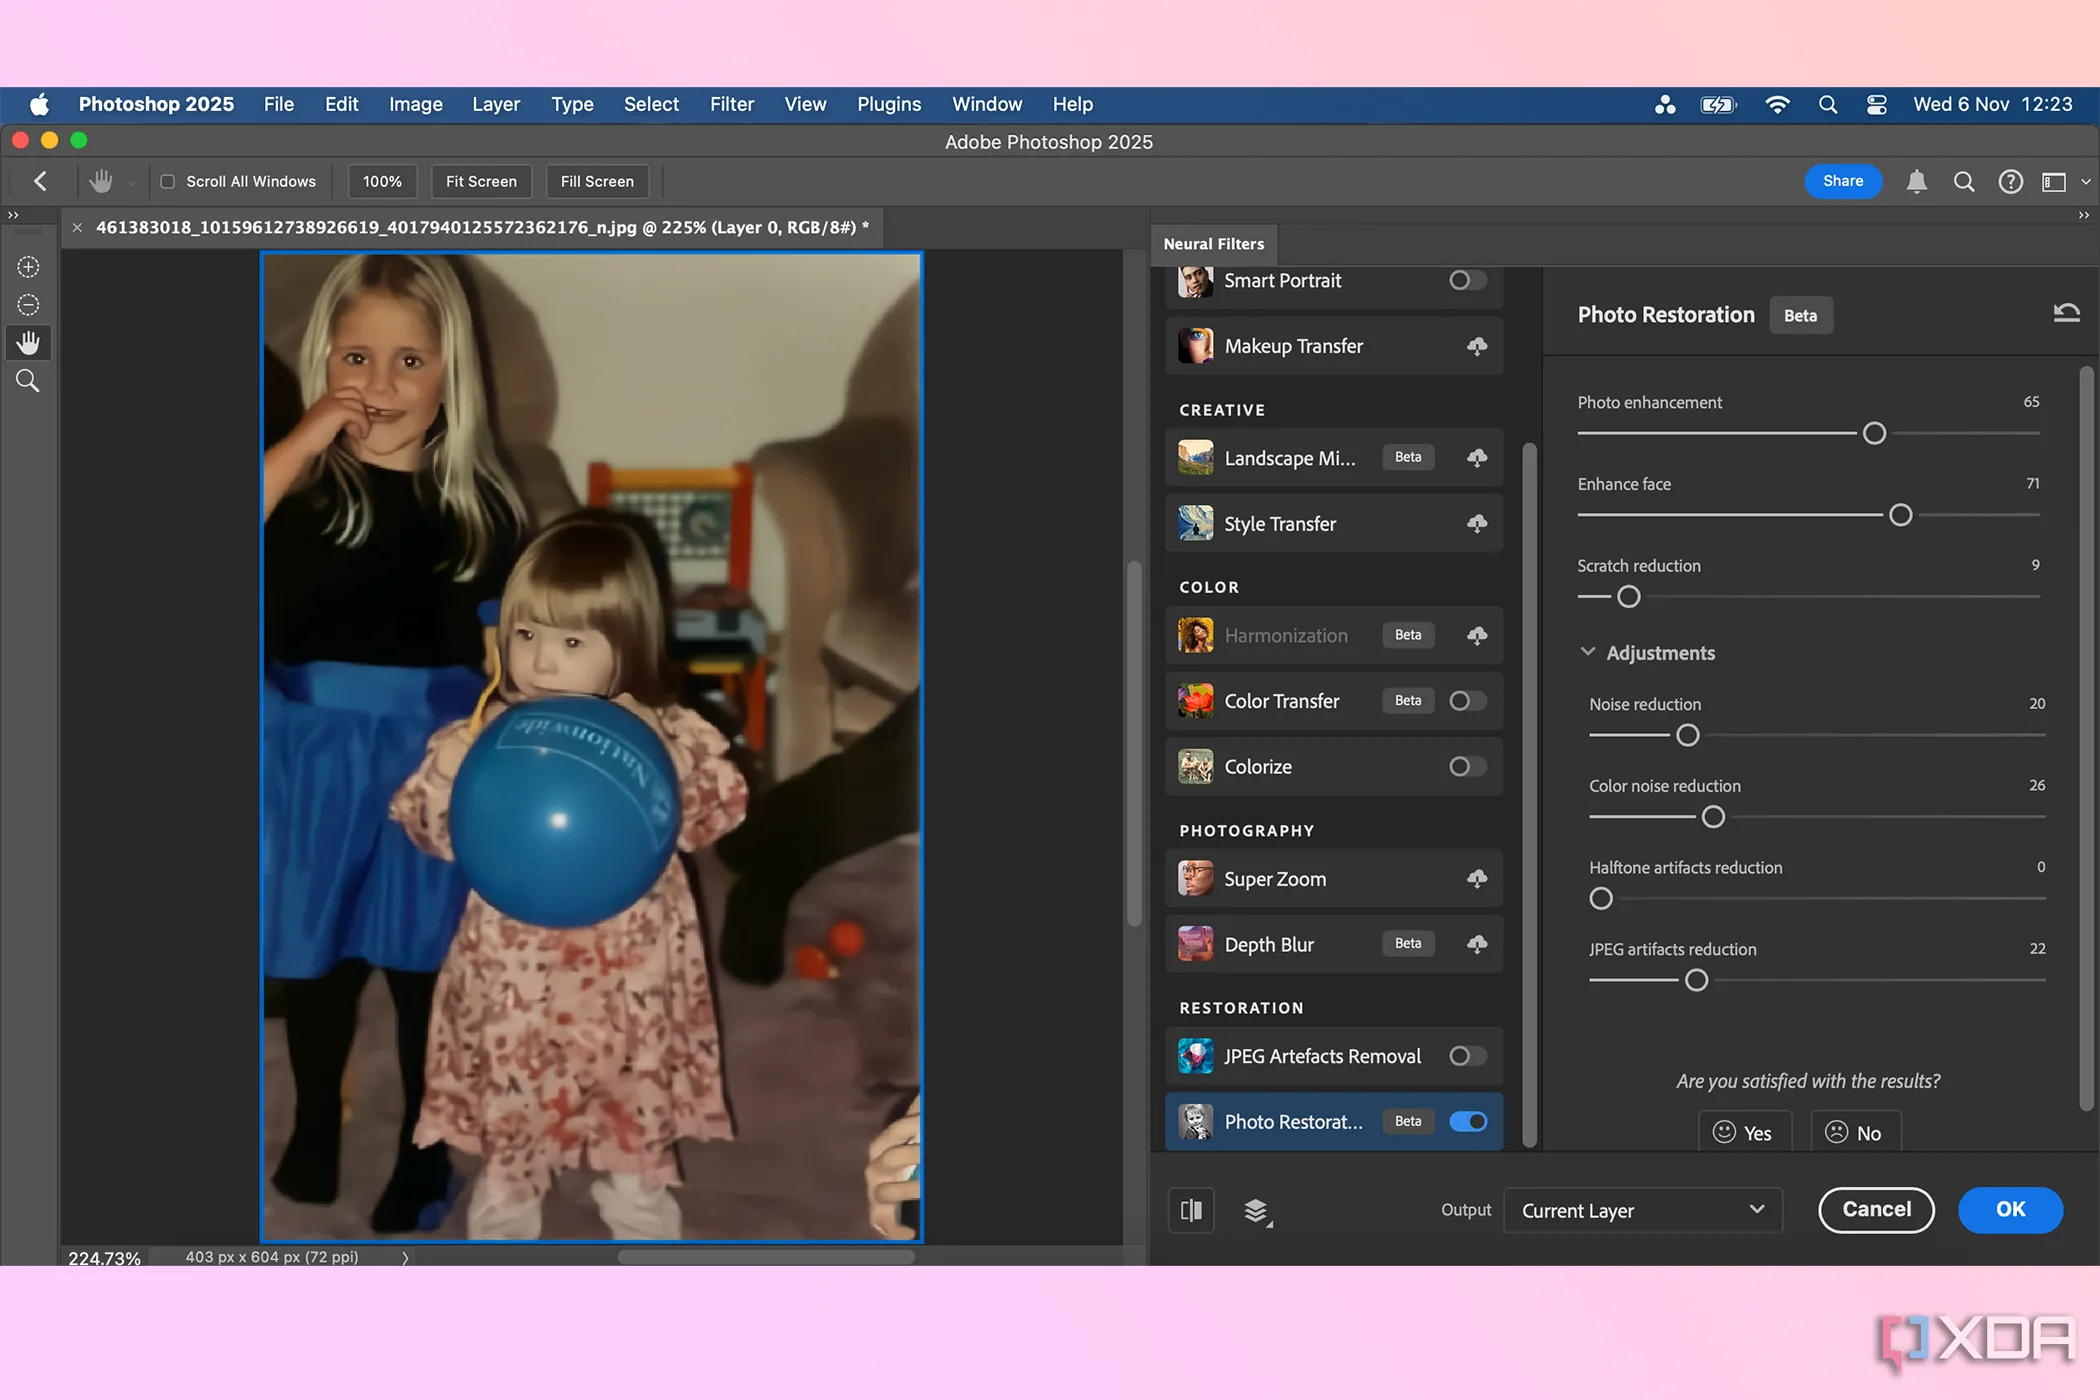Click the layer preview stack icon
Viewport: 2100px width, 1400px height.
pyautogui.click(x=1257, y=1212)
